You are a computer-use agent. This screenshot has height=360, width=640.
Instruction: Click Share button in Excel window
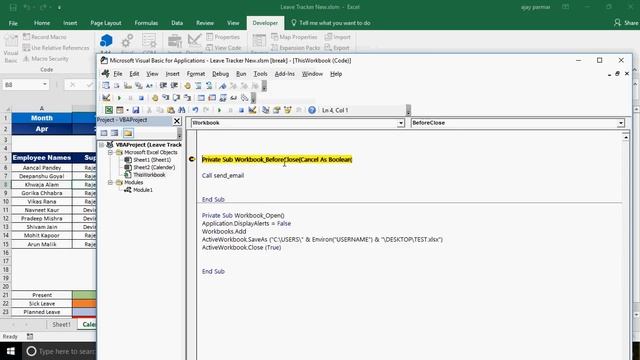(626, 23)
